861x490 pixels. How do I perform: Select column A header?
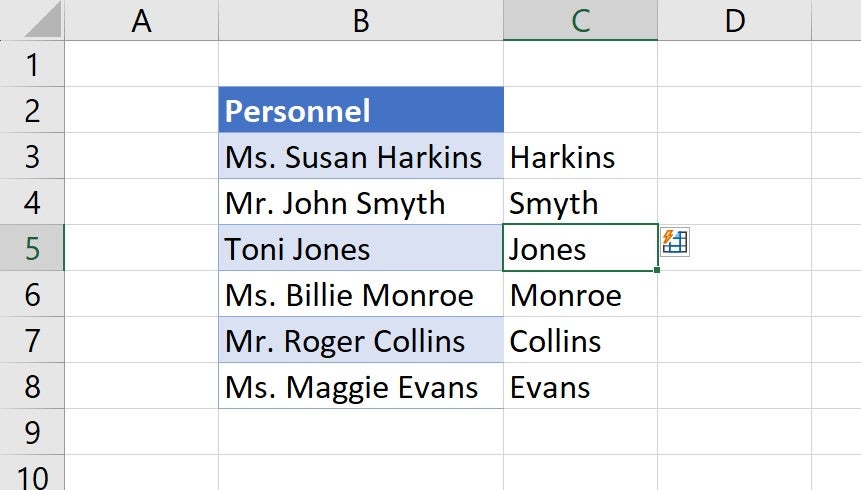click(x=141, y=20)
